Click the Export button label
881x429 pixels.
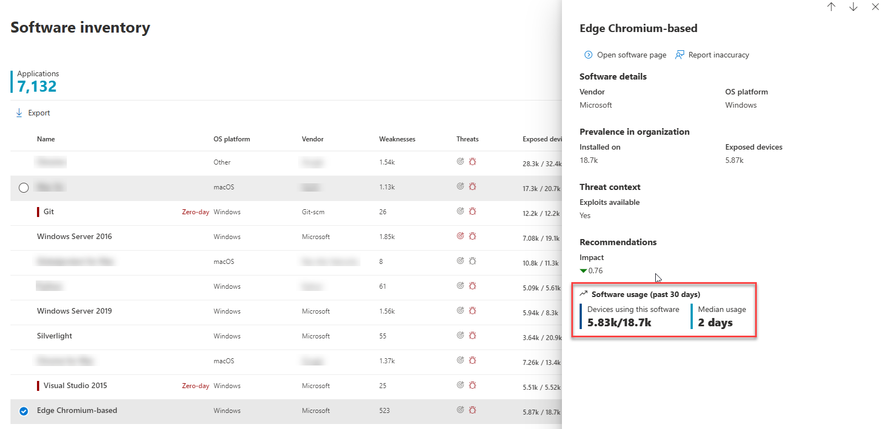point(39,113)
